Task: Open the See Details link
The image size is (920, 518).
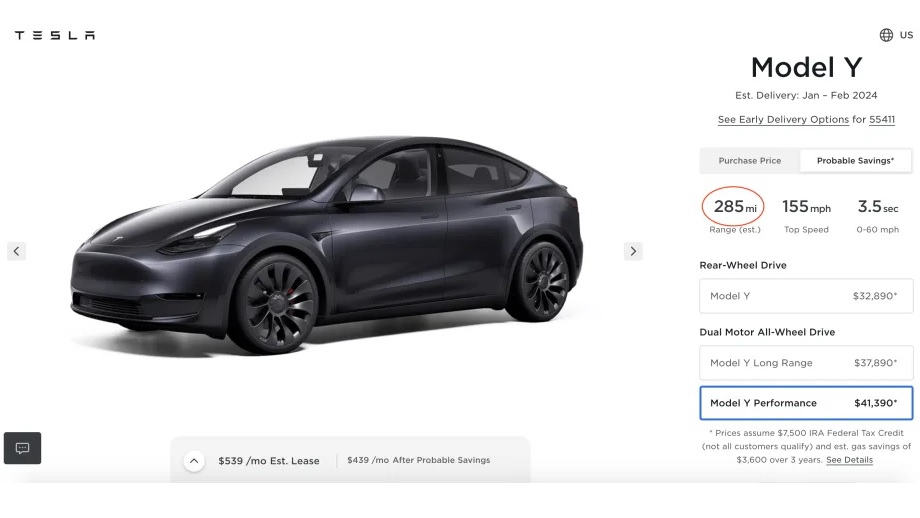Action: point(850,460)
